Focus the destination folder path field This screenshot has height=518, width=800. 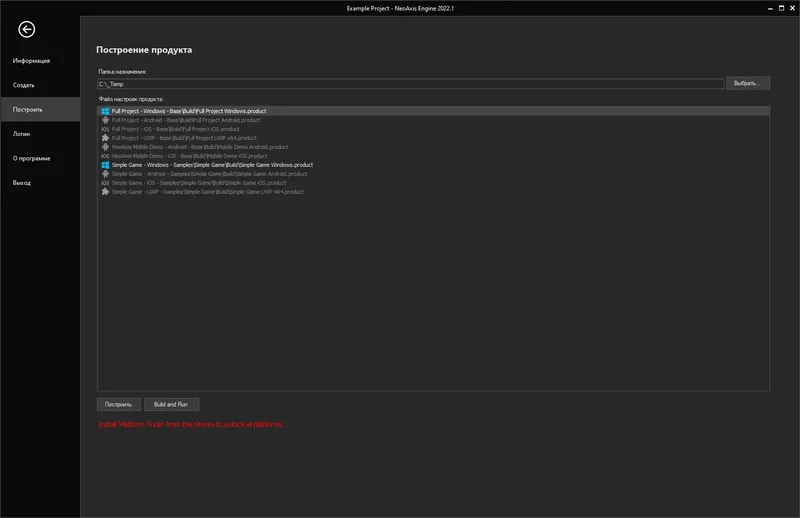point(410,84)
